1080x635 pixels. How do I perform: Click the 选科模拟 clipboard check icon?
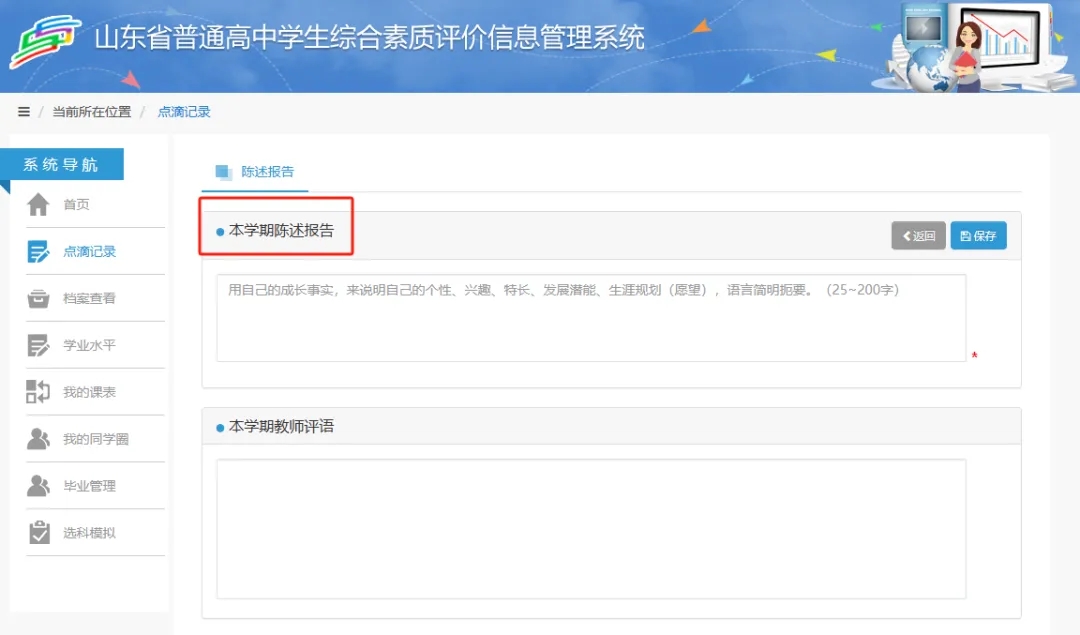pos(38,533)
